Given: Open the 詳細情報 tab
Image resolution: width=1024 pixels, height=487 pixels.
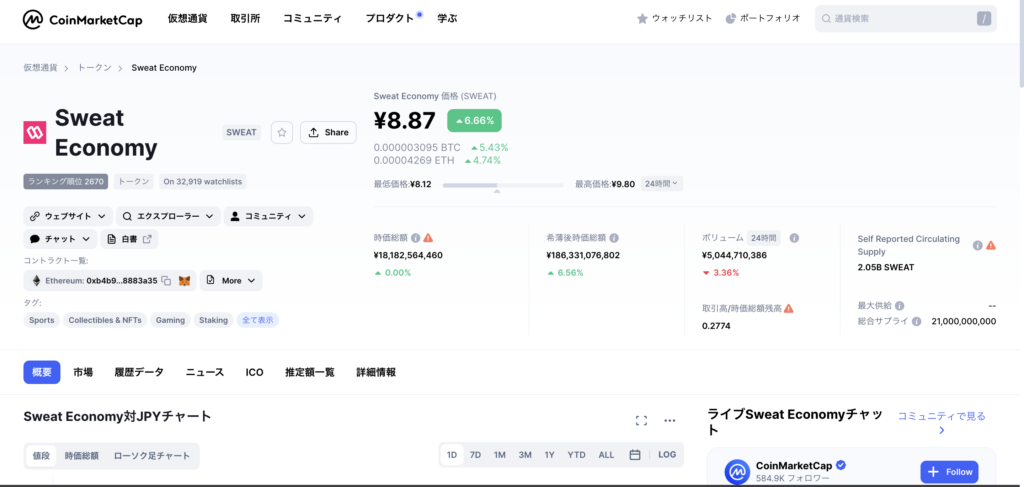Looking at the screenshot, I should (376, 372).
